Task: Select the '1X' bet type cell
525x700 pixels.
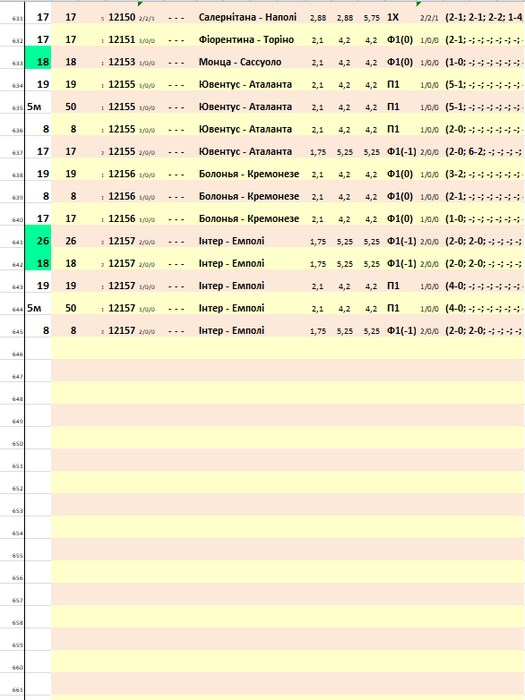Action: pos(393,17)
